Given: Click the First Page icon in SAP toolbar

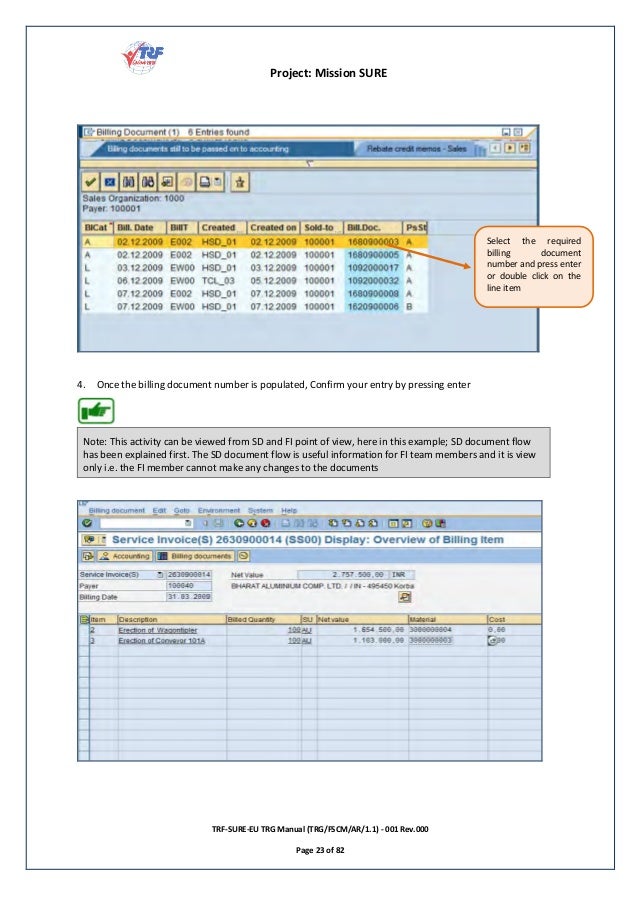Looking at the screenshot, I should 333,523.
